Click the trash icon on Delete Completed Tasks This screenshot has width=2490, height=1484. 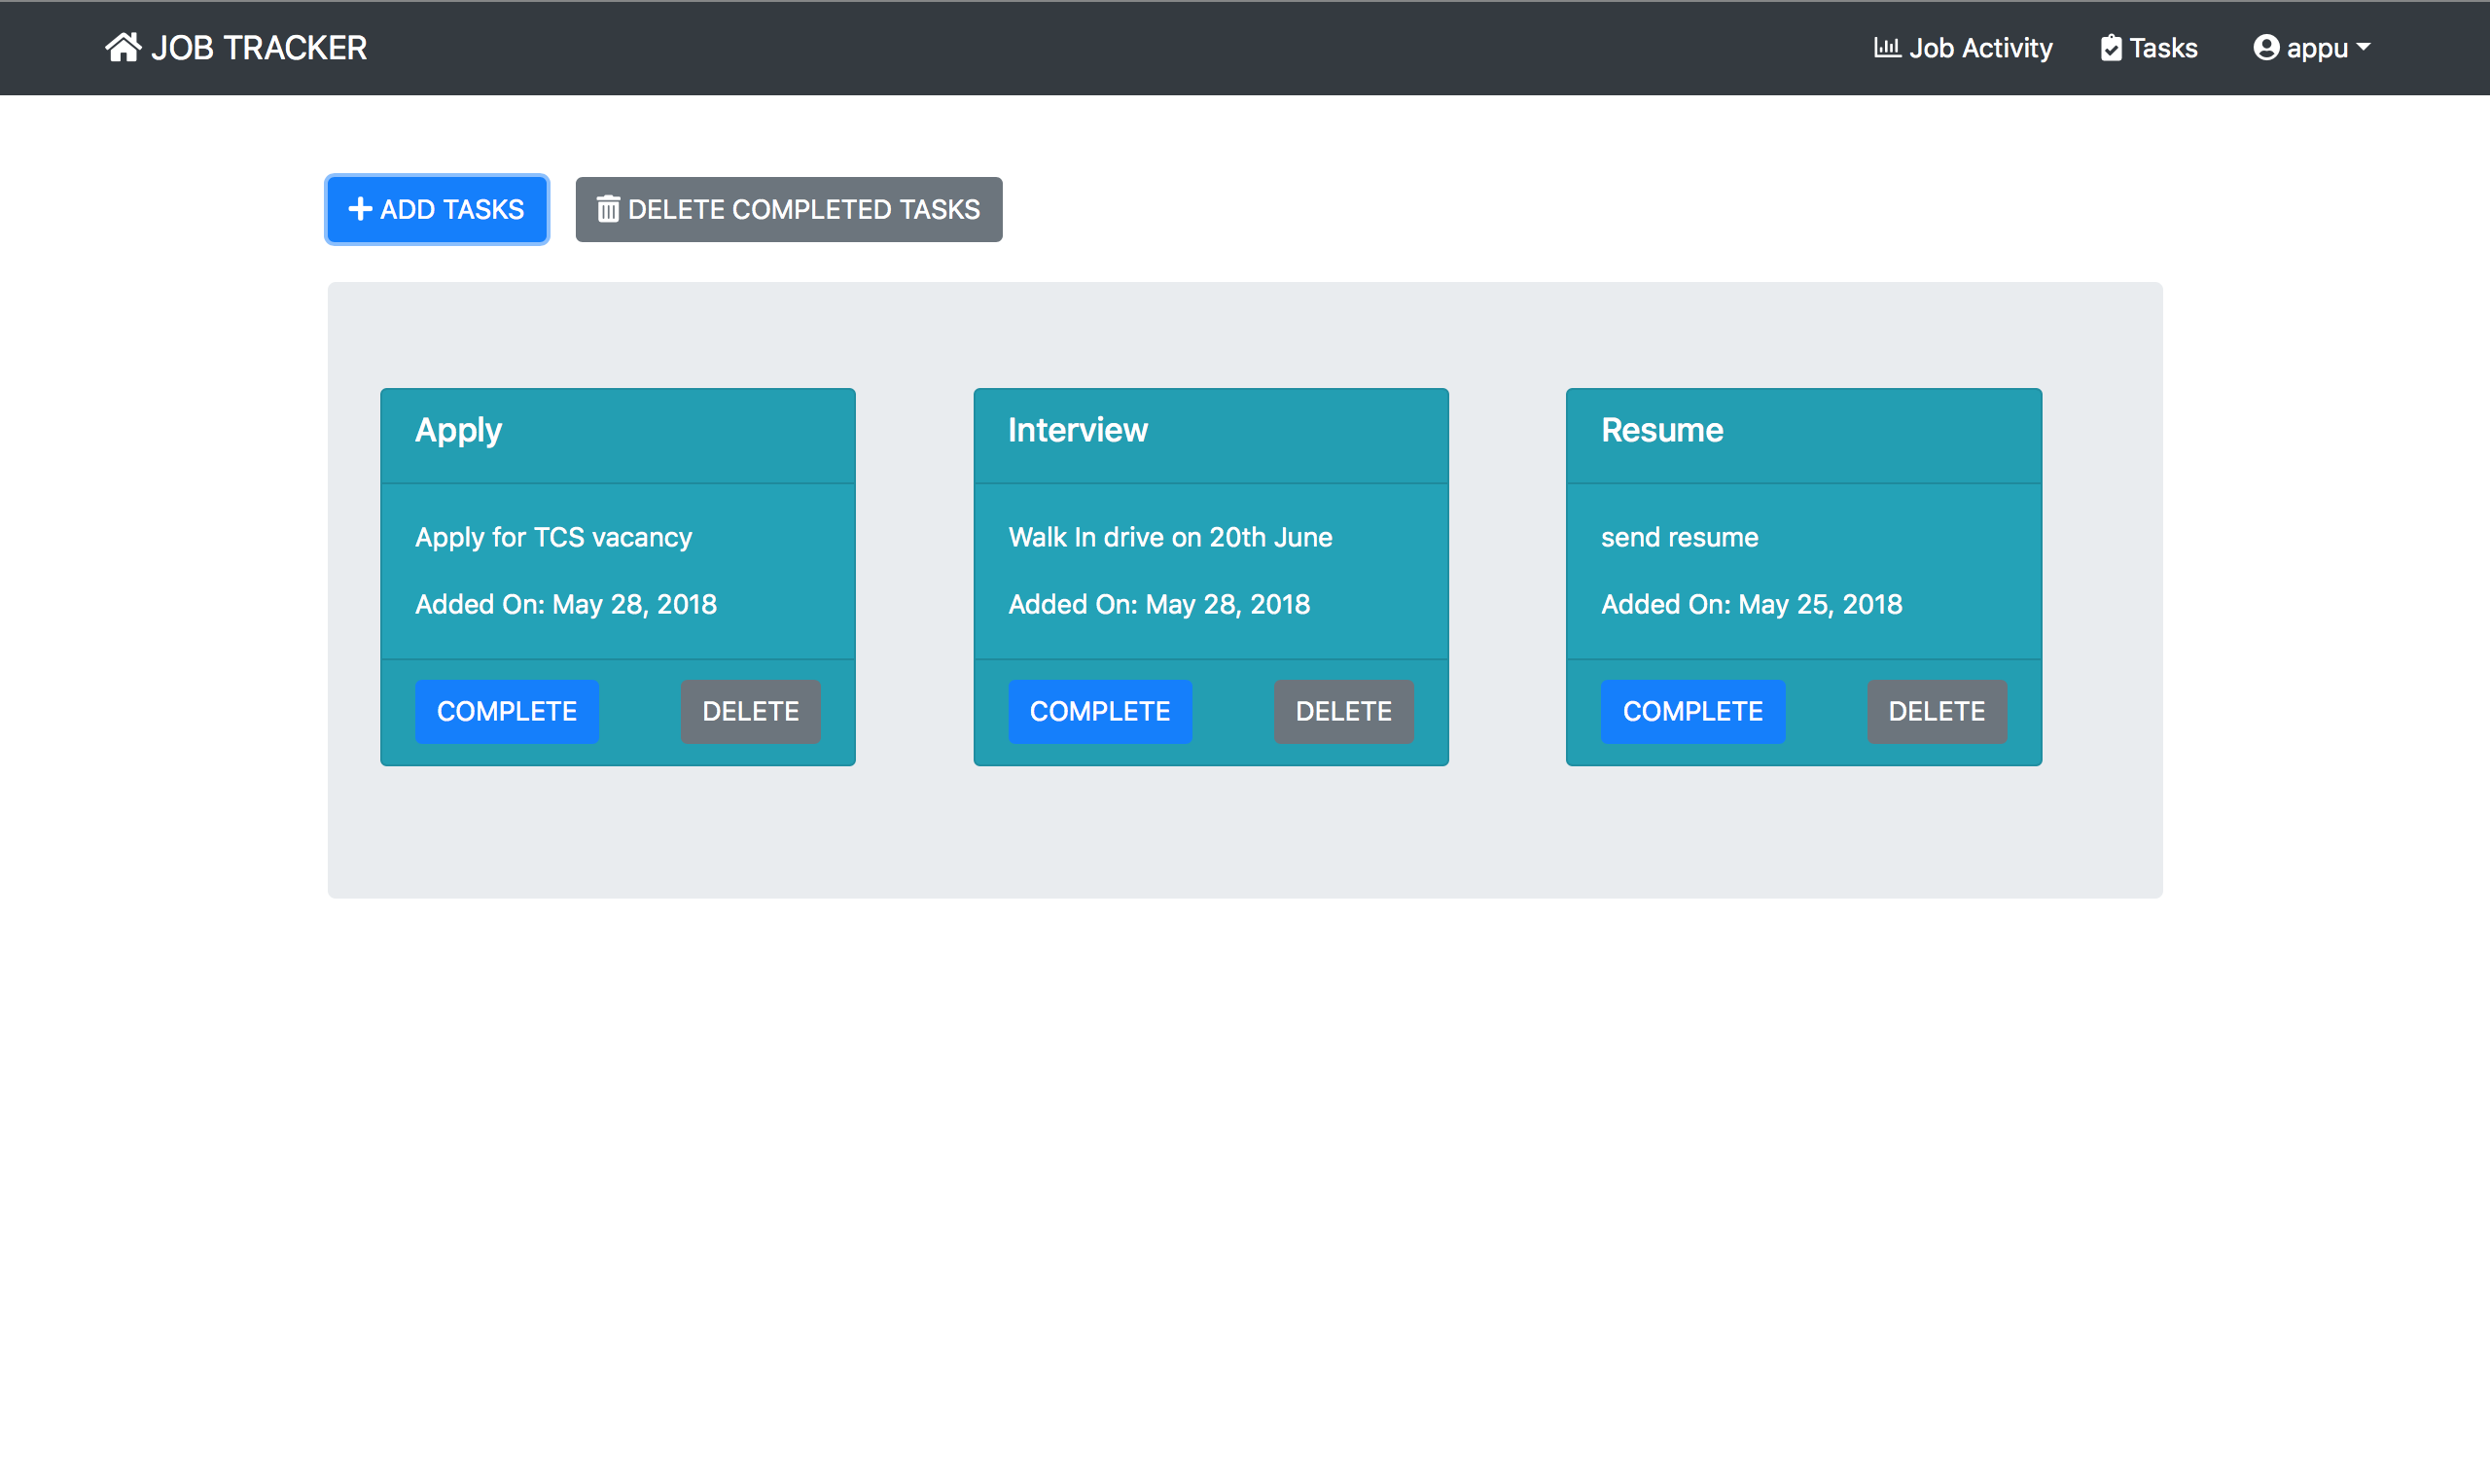608,209
